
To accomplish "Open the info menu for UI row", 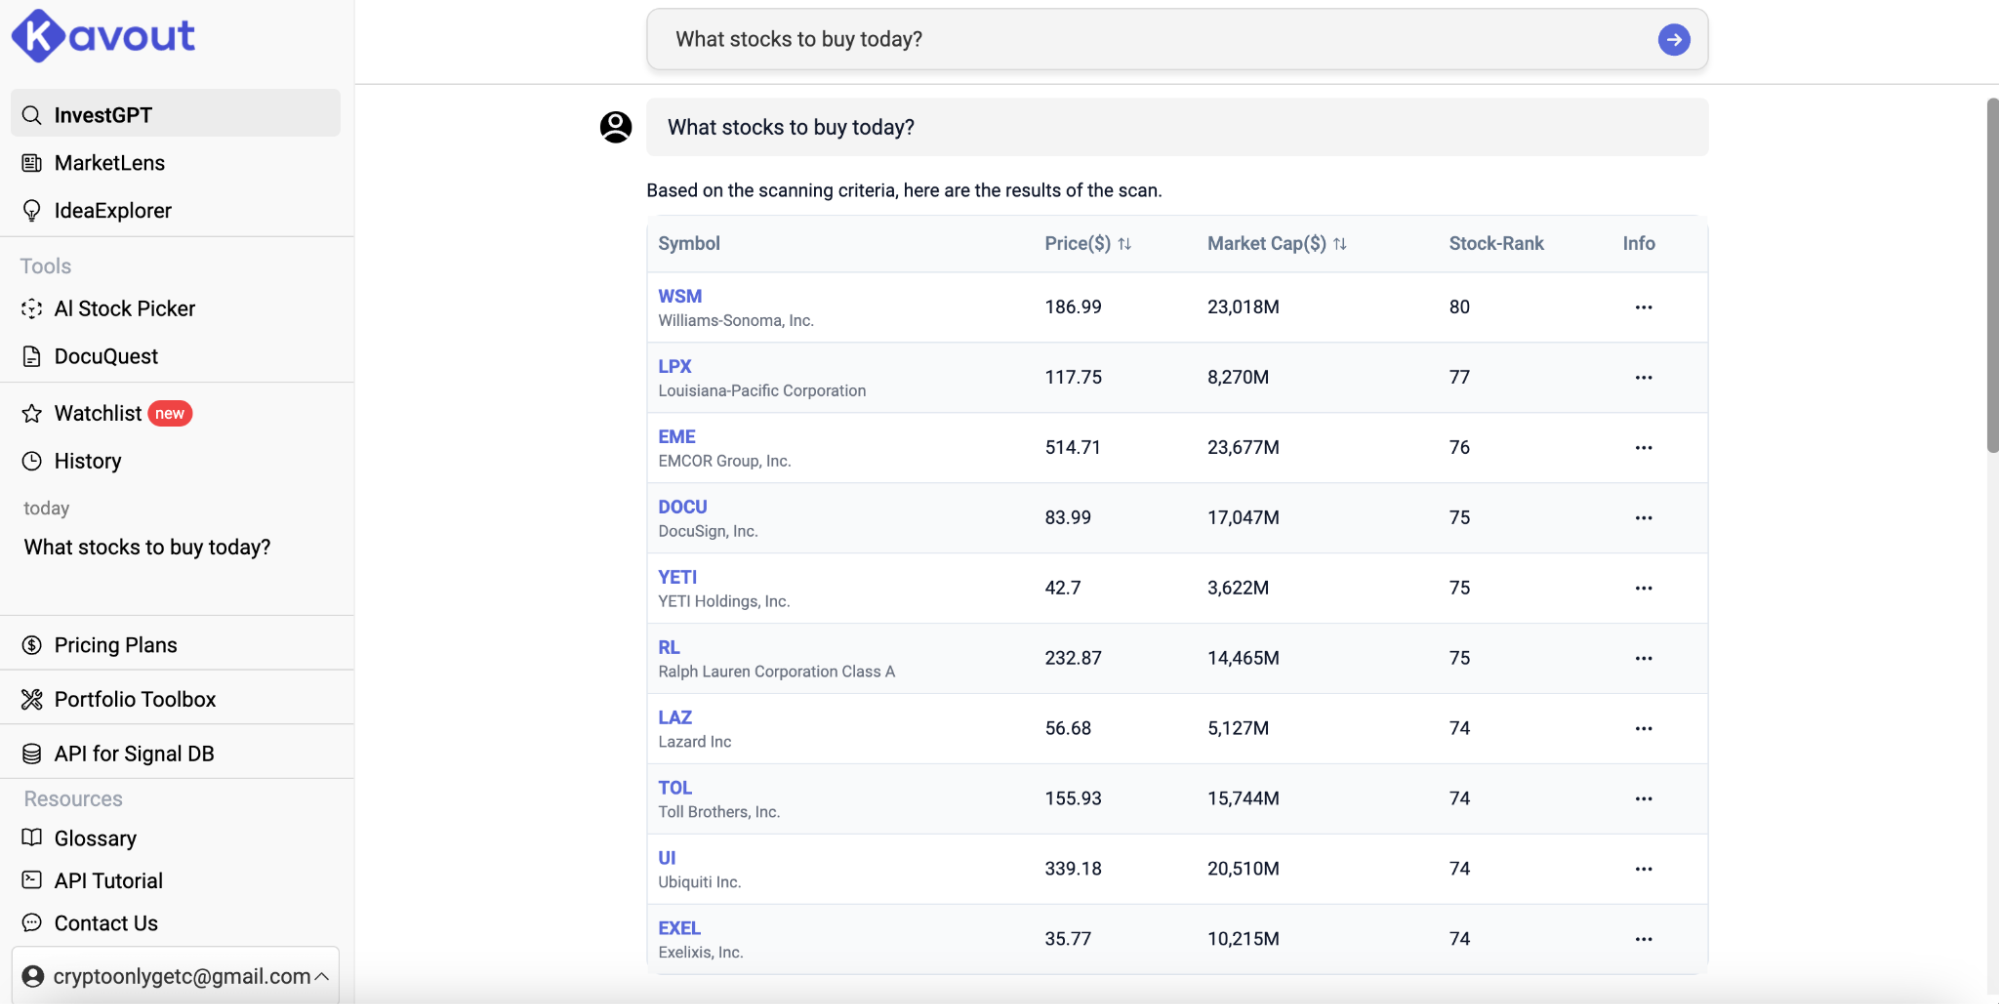I will point(1643,869).
